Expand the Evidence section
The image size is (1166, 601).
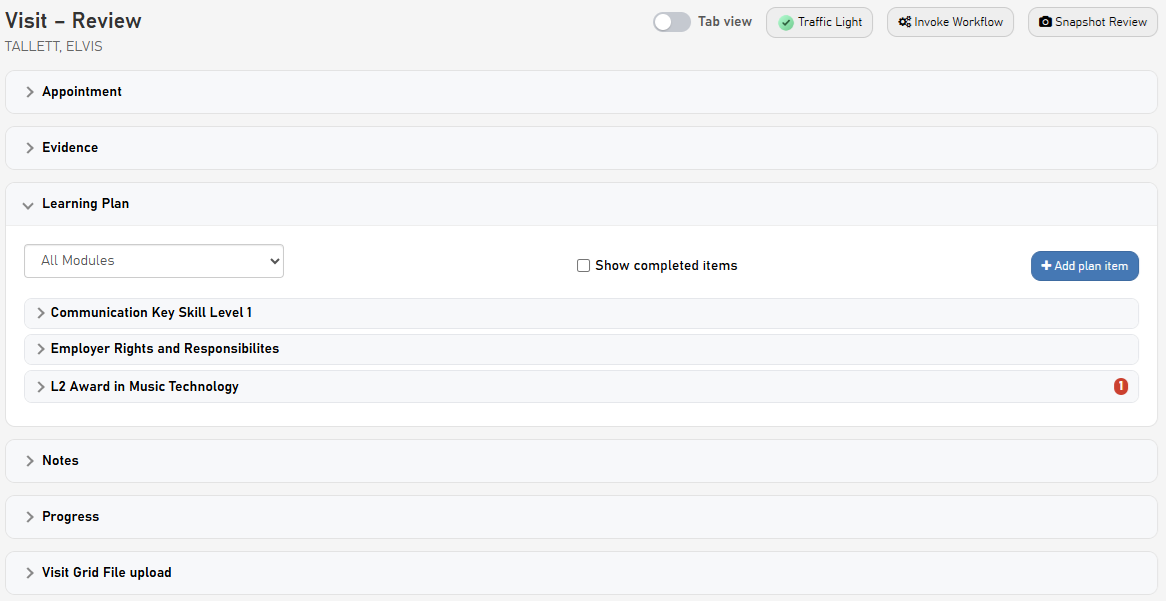[x=582, y=148]
